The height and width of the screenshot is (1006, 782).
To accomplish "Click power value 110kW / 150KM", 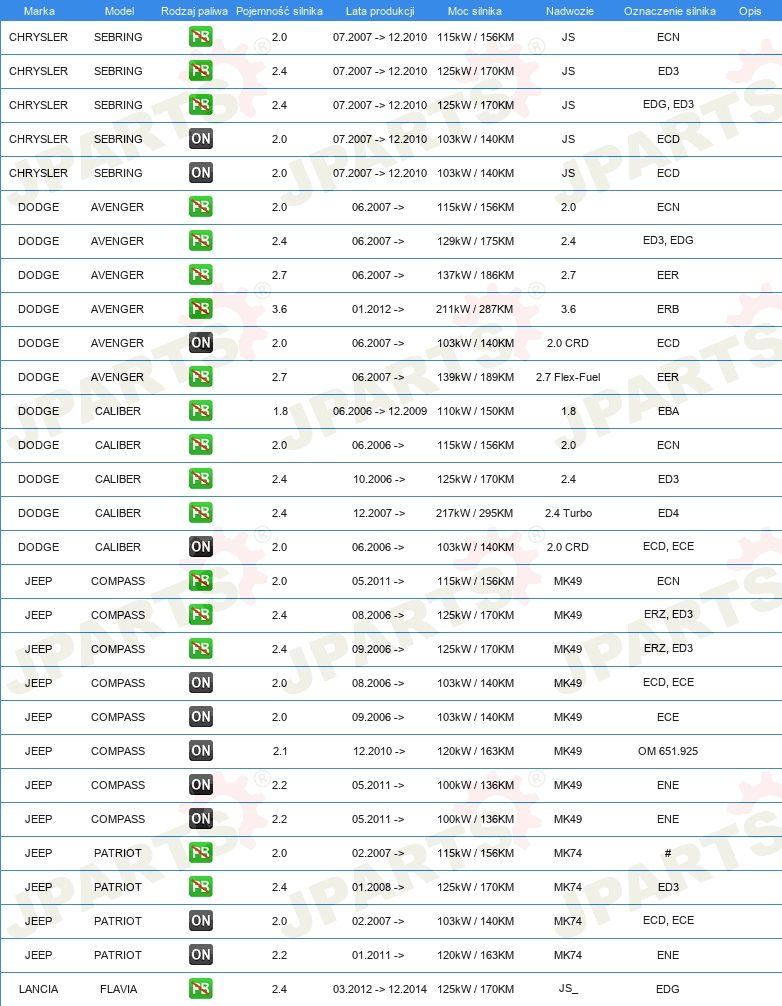I will pos(475,411).
